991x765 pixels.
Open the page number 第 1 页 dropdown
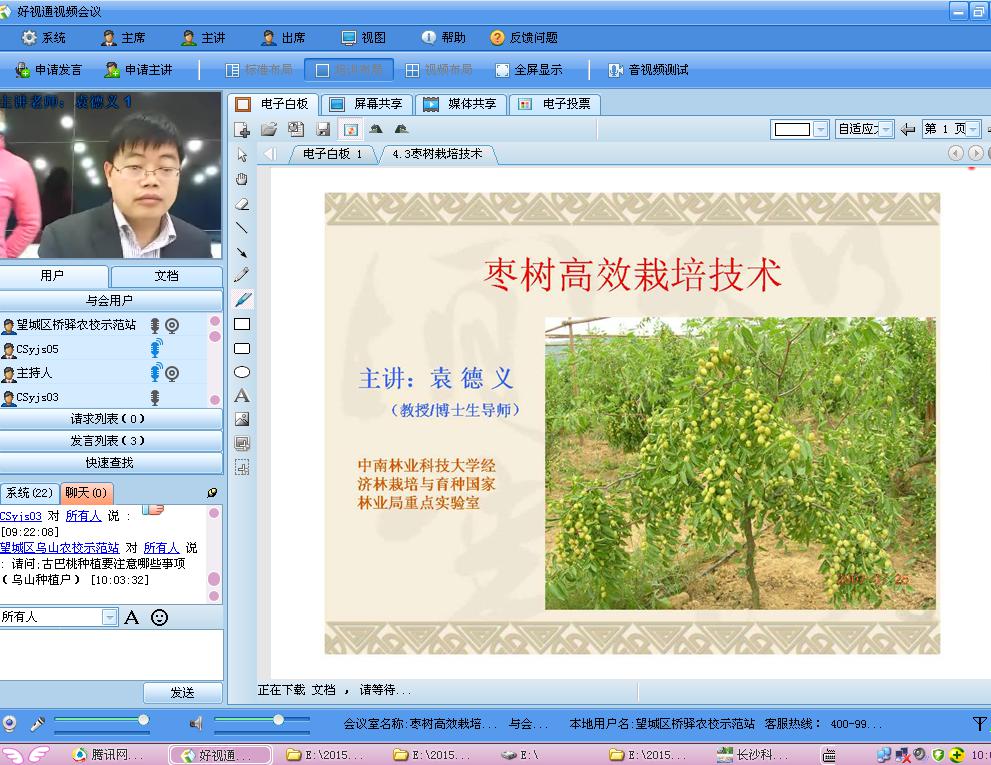point(974,129)
